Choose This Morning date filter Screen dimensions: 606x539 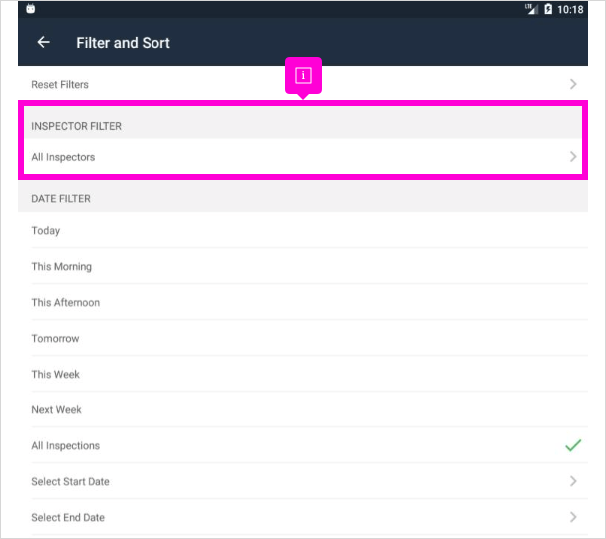point(303,266)
